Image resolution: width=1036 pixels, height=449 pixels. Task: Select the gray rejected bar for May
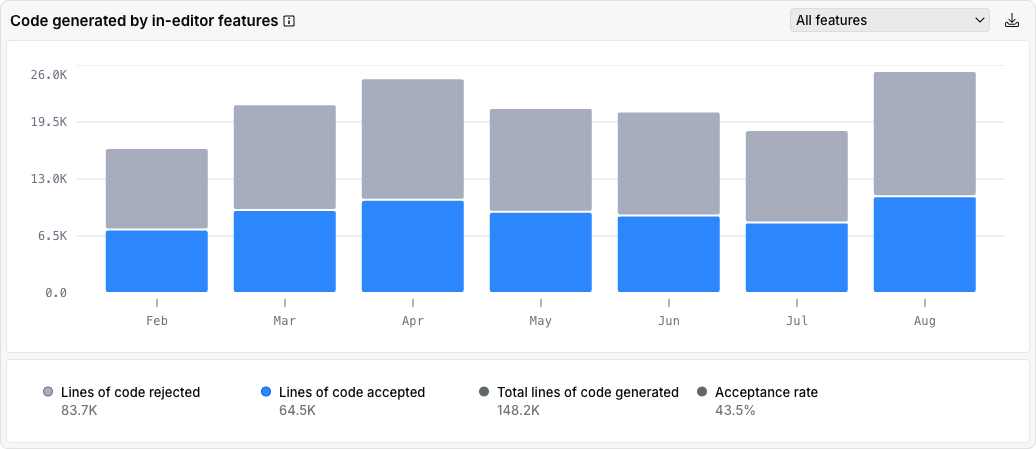pos(540,160)
